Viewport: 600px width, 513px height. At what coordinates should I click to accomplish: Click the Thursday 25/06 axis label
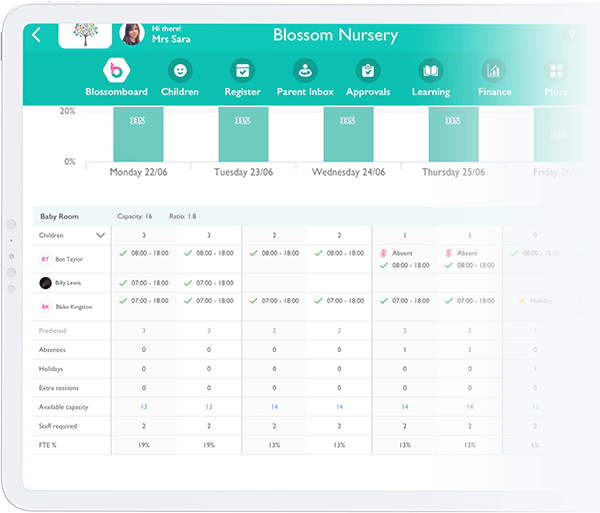tap(453, 172)
